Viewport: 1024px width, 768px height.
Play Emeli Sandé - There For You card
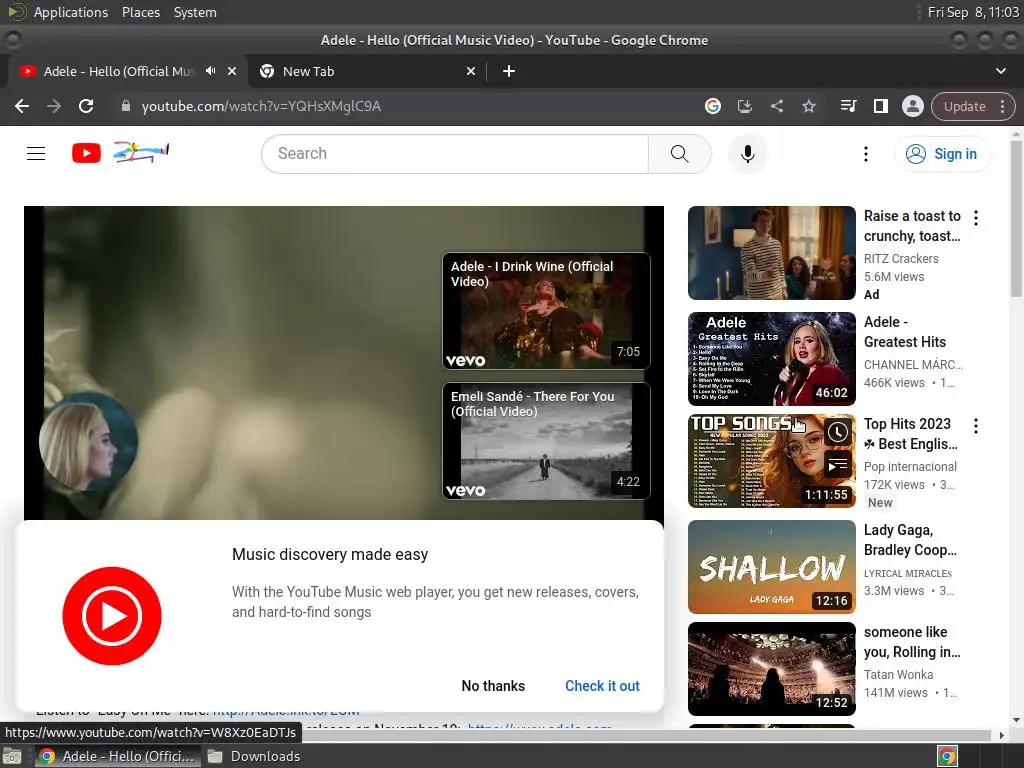(x=546, y=441)
